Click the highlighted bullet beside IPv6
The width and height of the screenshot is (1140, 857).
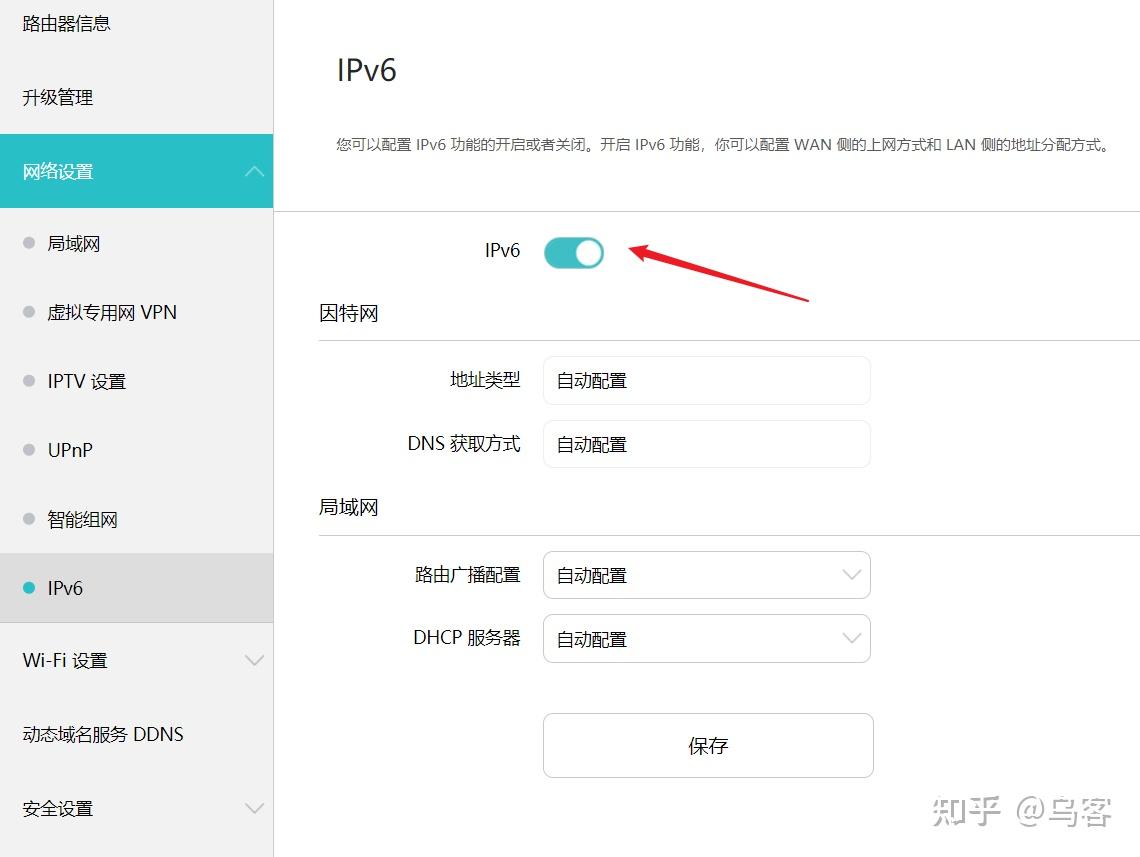(27, 588)
